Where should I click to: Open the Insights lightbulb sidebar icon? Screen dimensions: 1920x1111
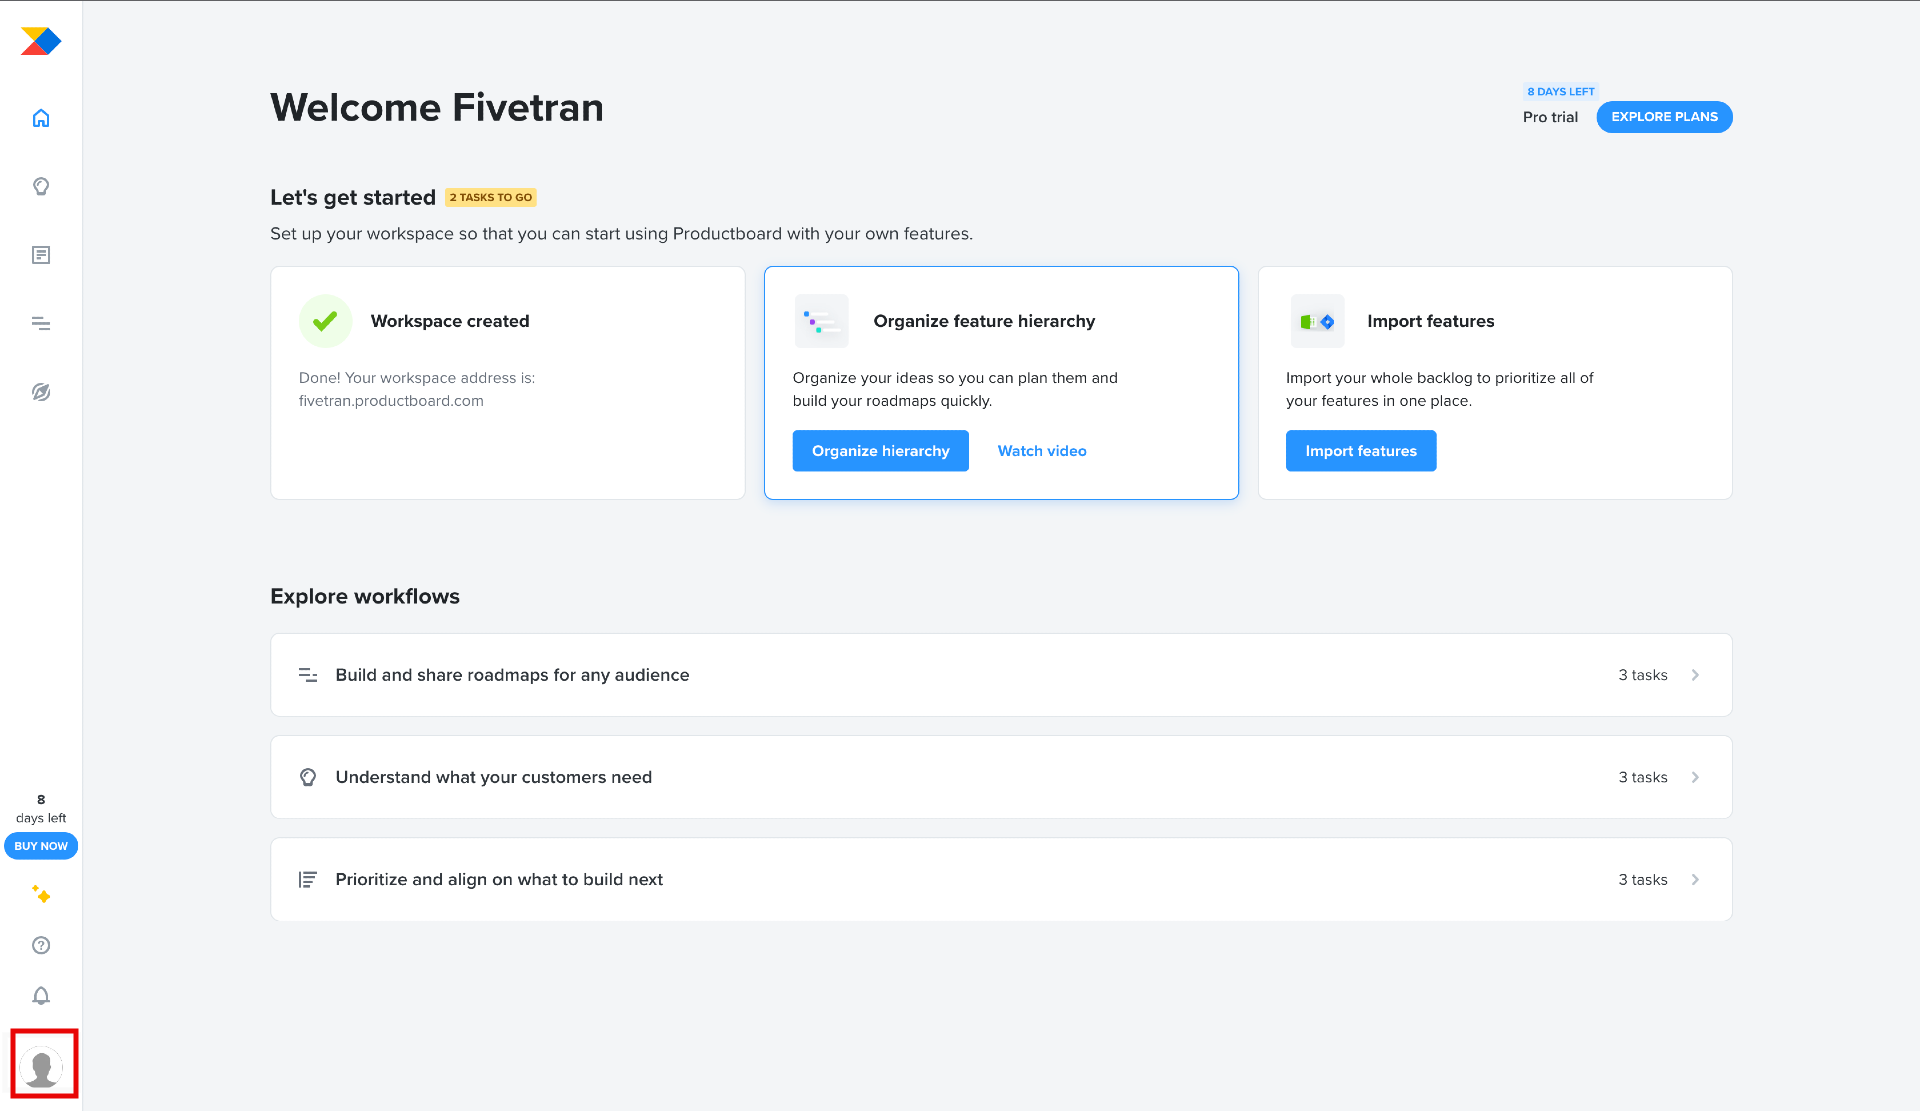[x=41, y=186]
